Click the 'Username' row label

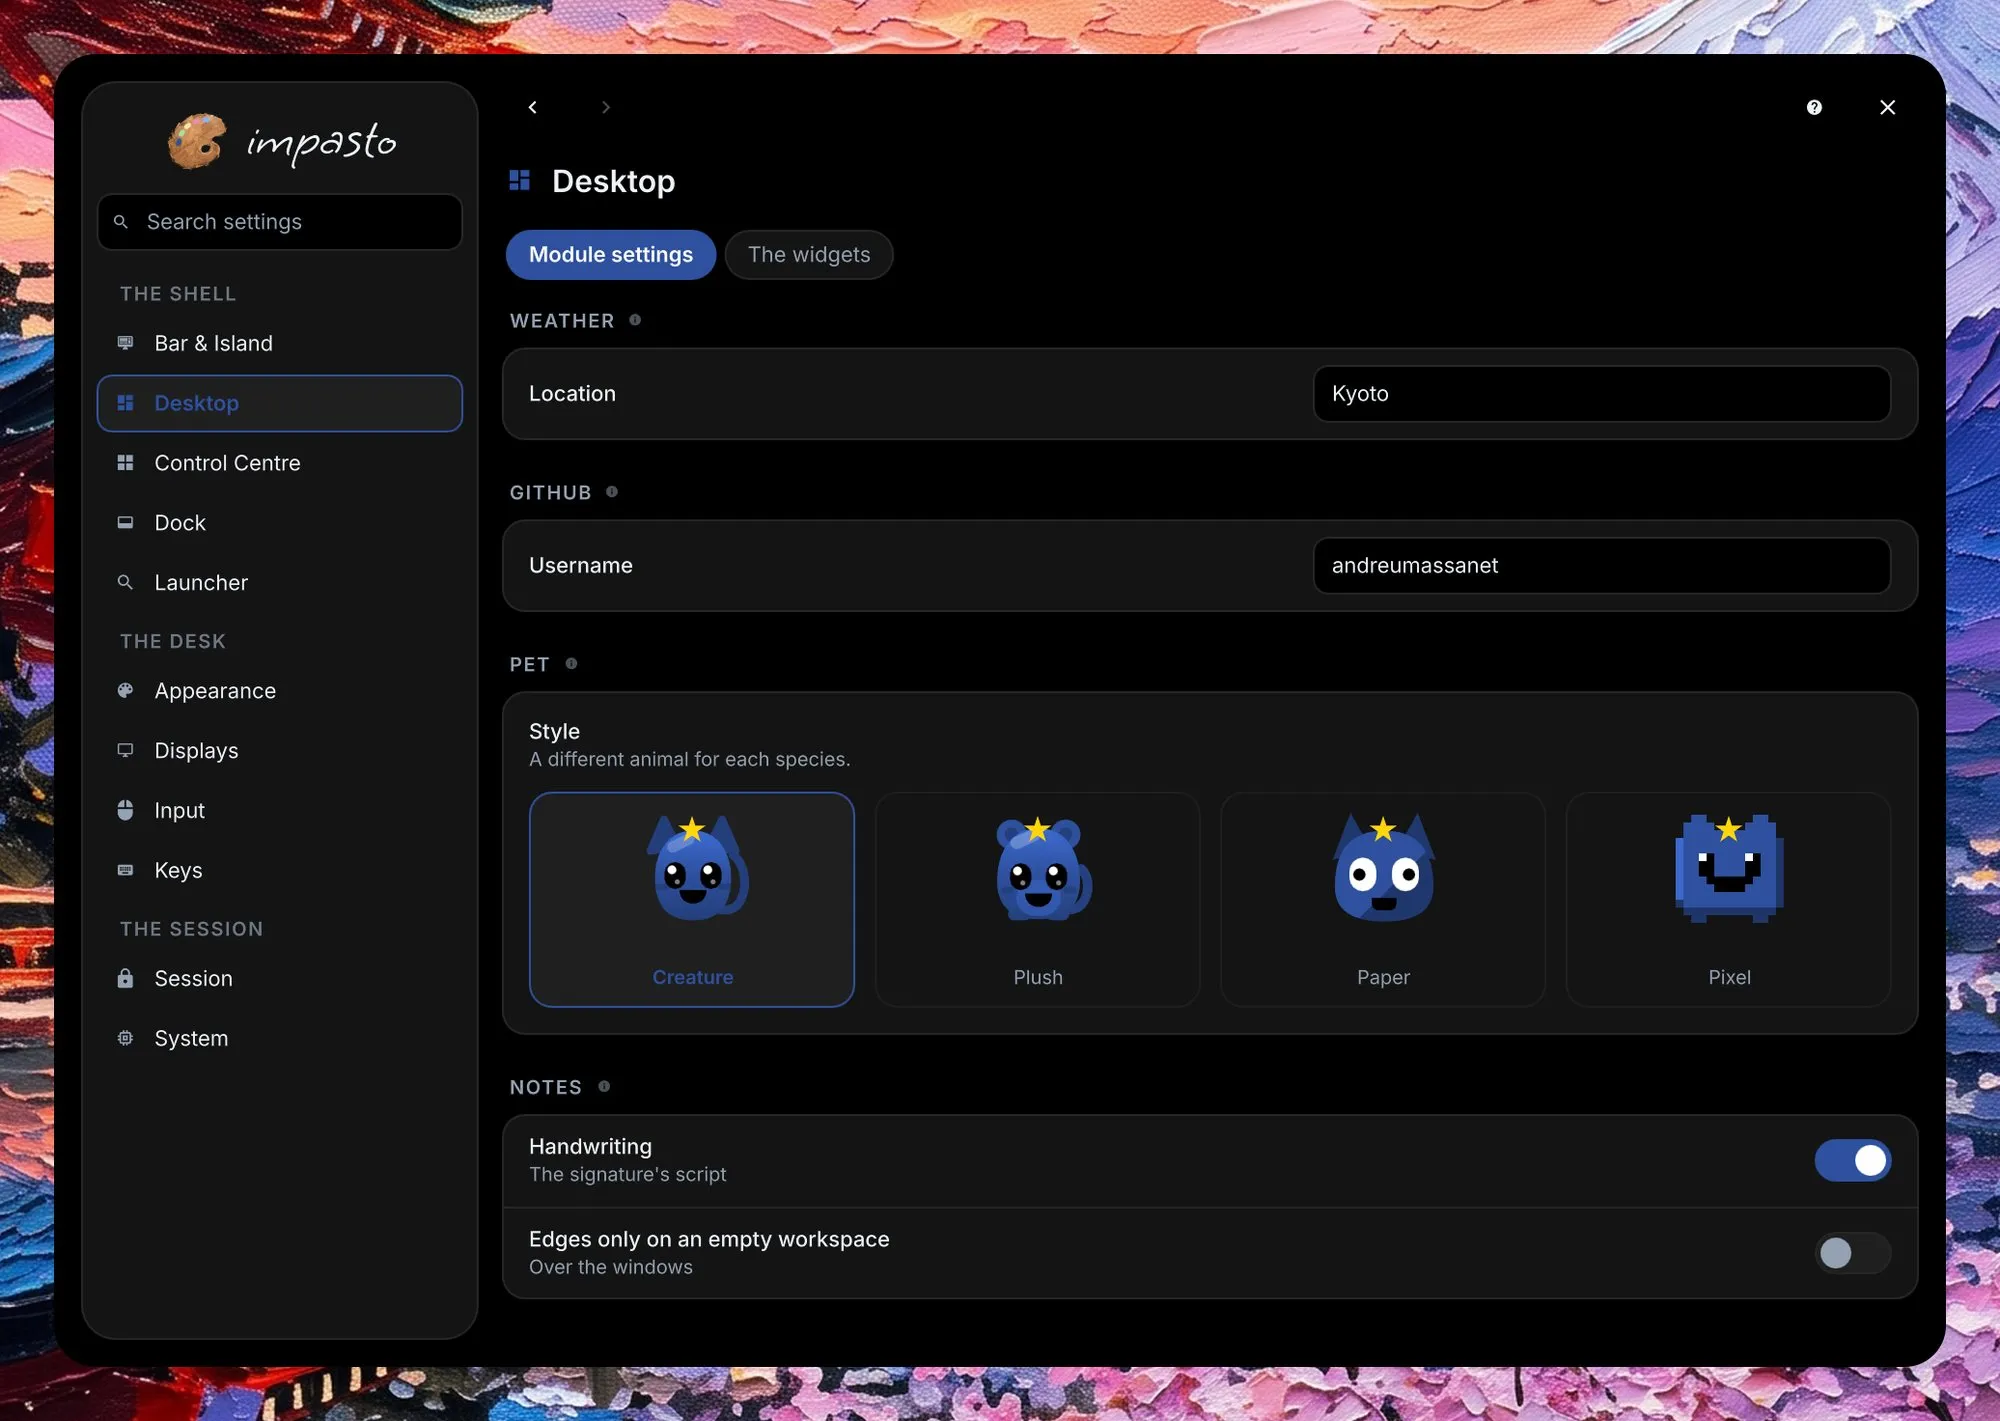pos(581,566)
